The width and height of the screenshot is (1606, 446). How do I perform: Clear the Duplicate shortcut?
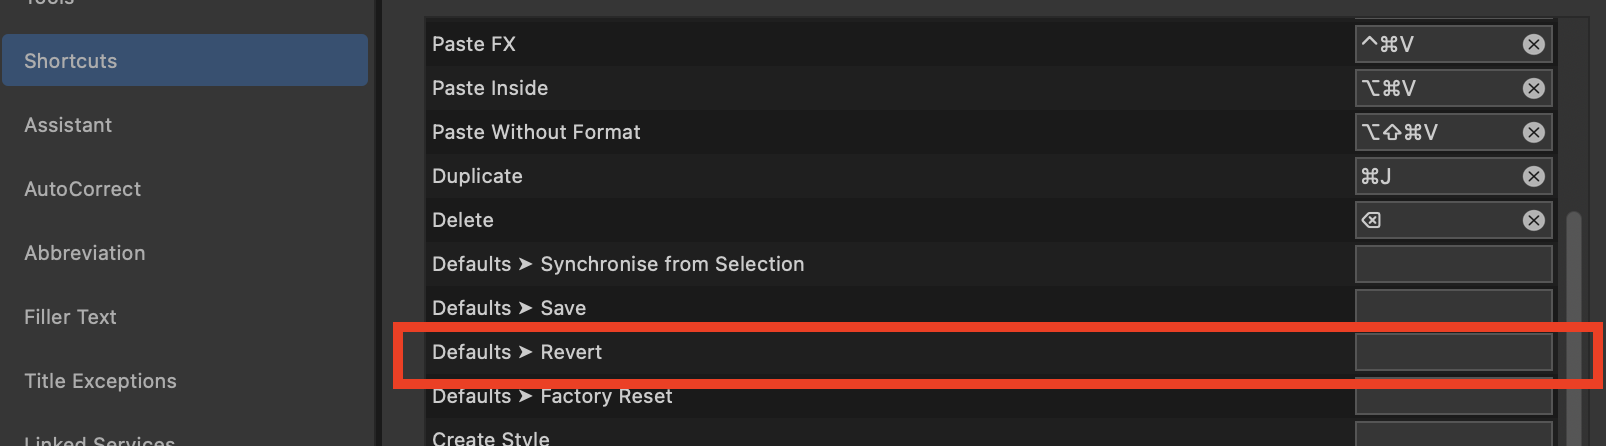1533,176
